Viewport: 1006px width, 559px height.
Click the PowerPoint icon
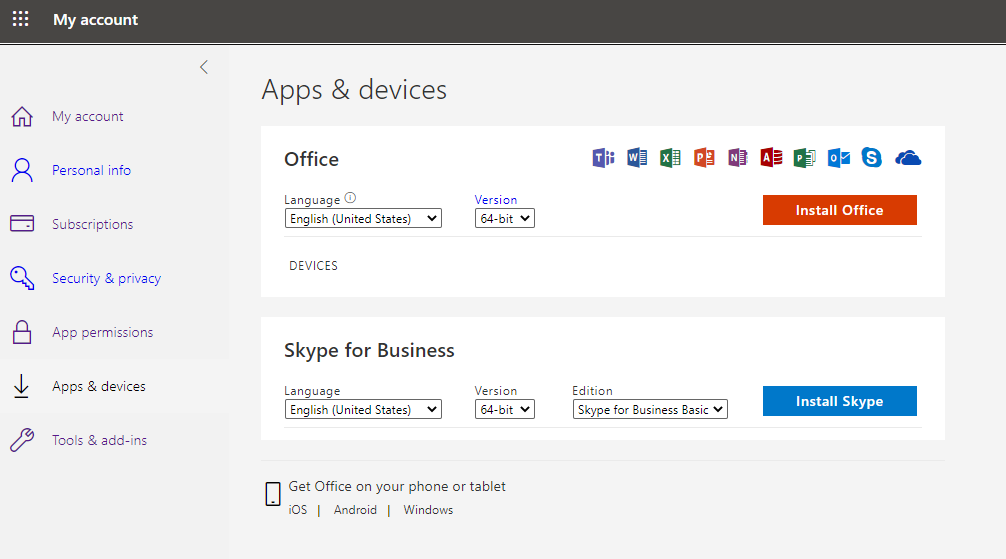tap(704, 157)
